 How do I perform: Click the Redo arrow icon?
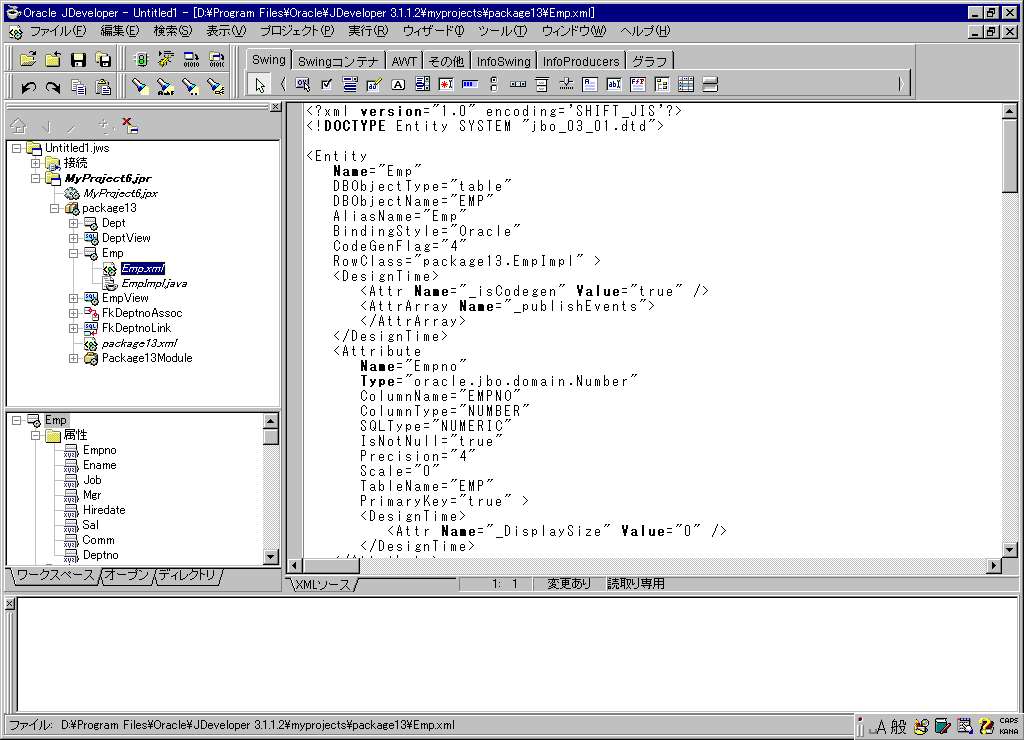(53, 86)
